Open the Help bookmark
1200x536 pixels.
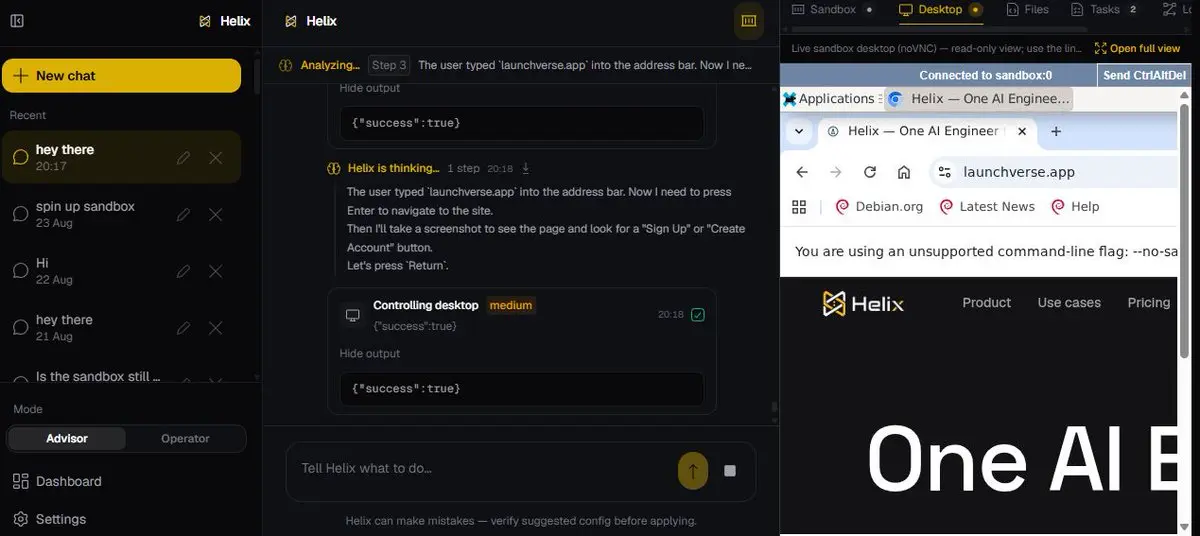click(1075, 206)
